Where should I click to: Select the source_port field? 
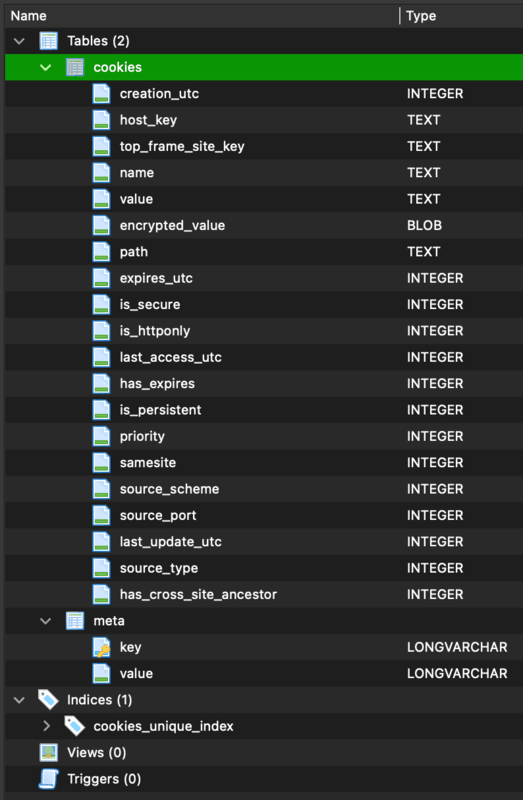(264, 515)
